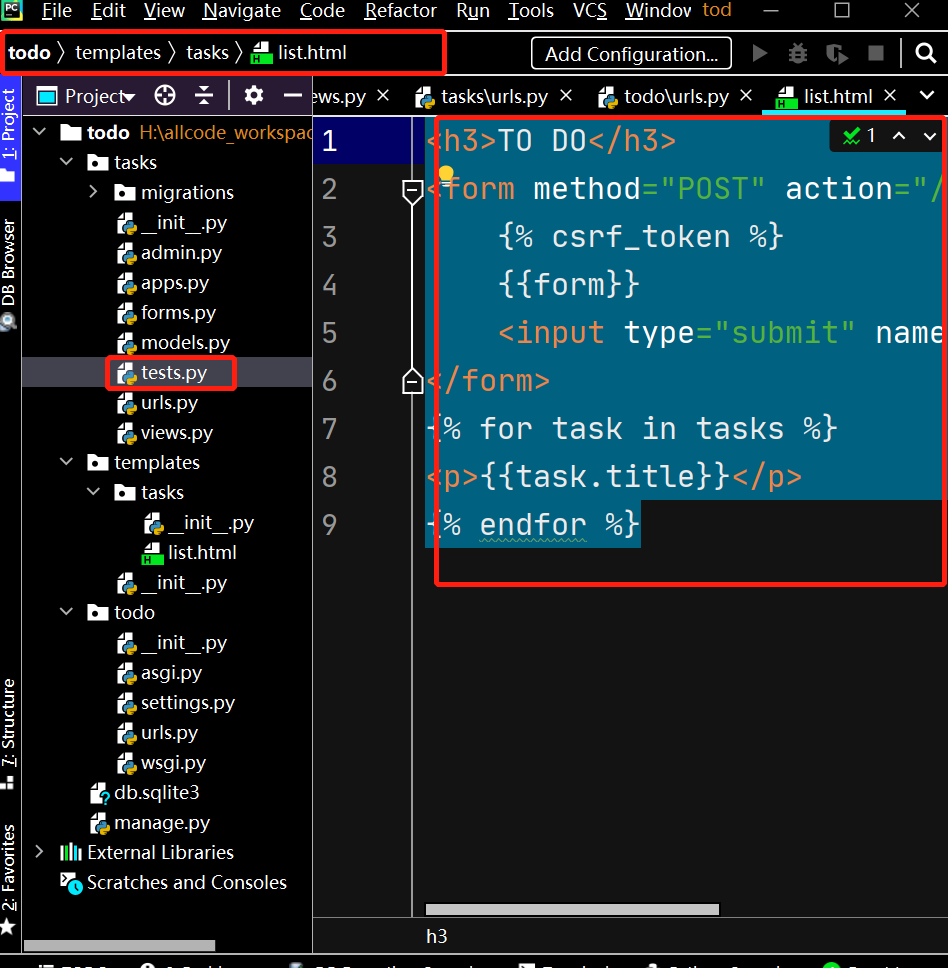
Task: Toggle the 1: Project tool window
Action: coord(9,137)
